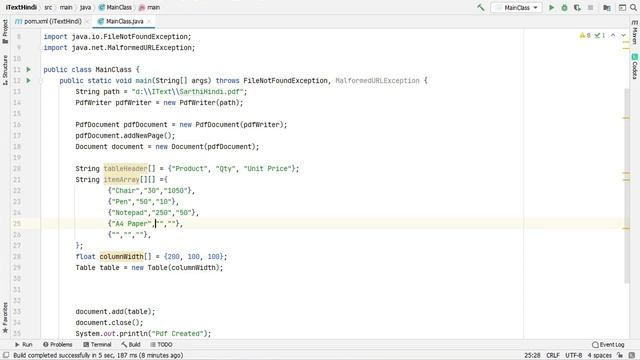Click the document.add(table) line

[115, 312]
